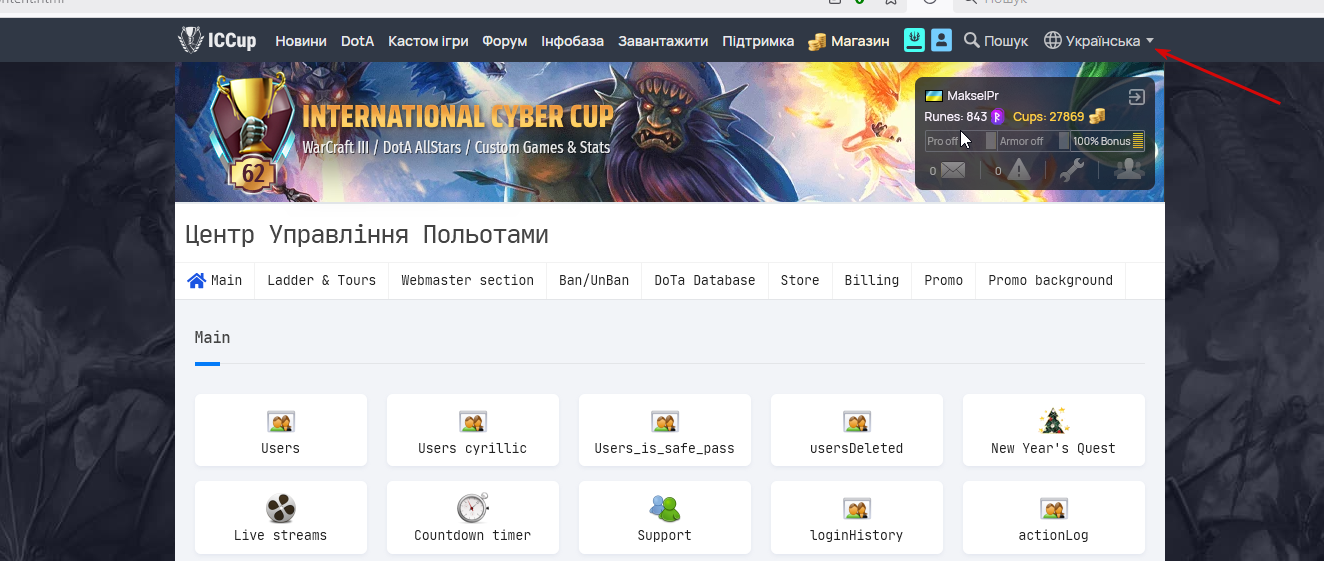Click the 100% Bonus indicator
The width and height of the screenshot is (1324, 561).
click(1108, 141)
